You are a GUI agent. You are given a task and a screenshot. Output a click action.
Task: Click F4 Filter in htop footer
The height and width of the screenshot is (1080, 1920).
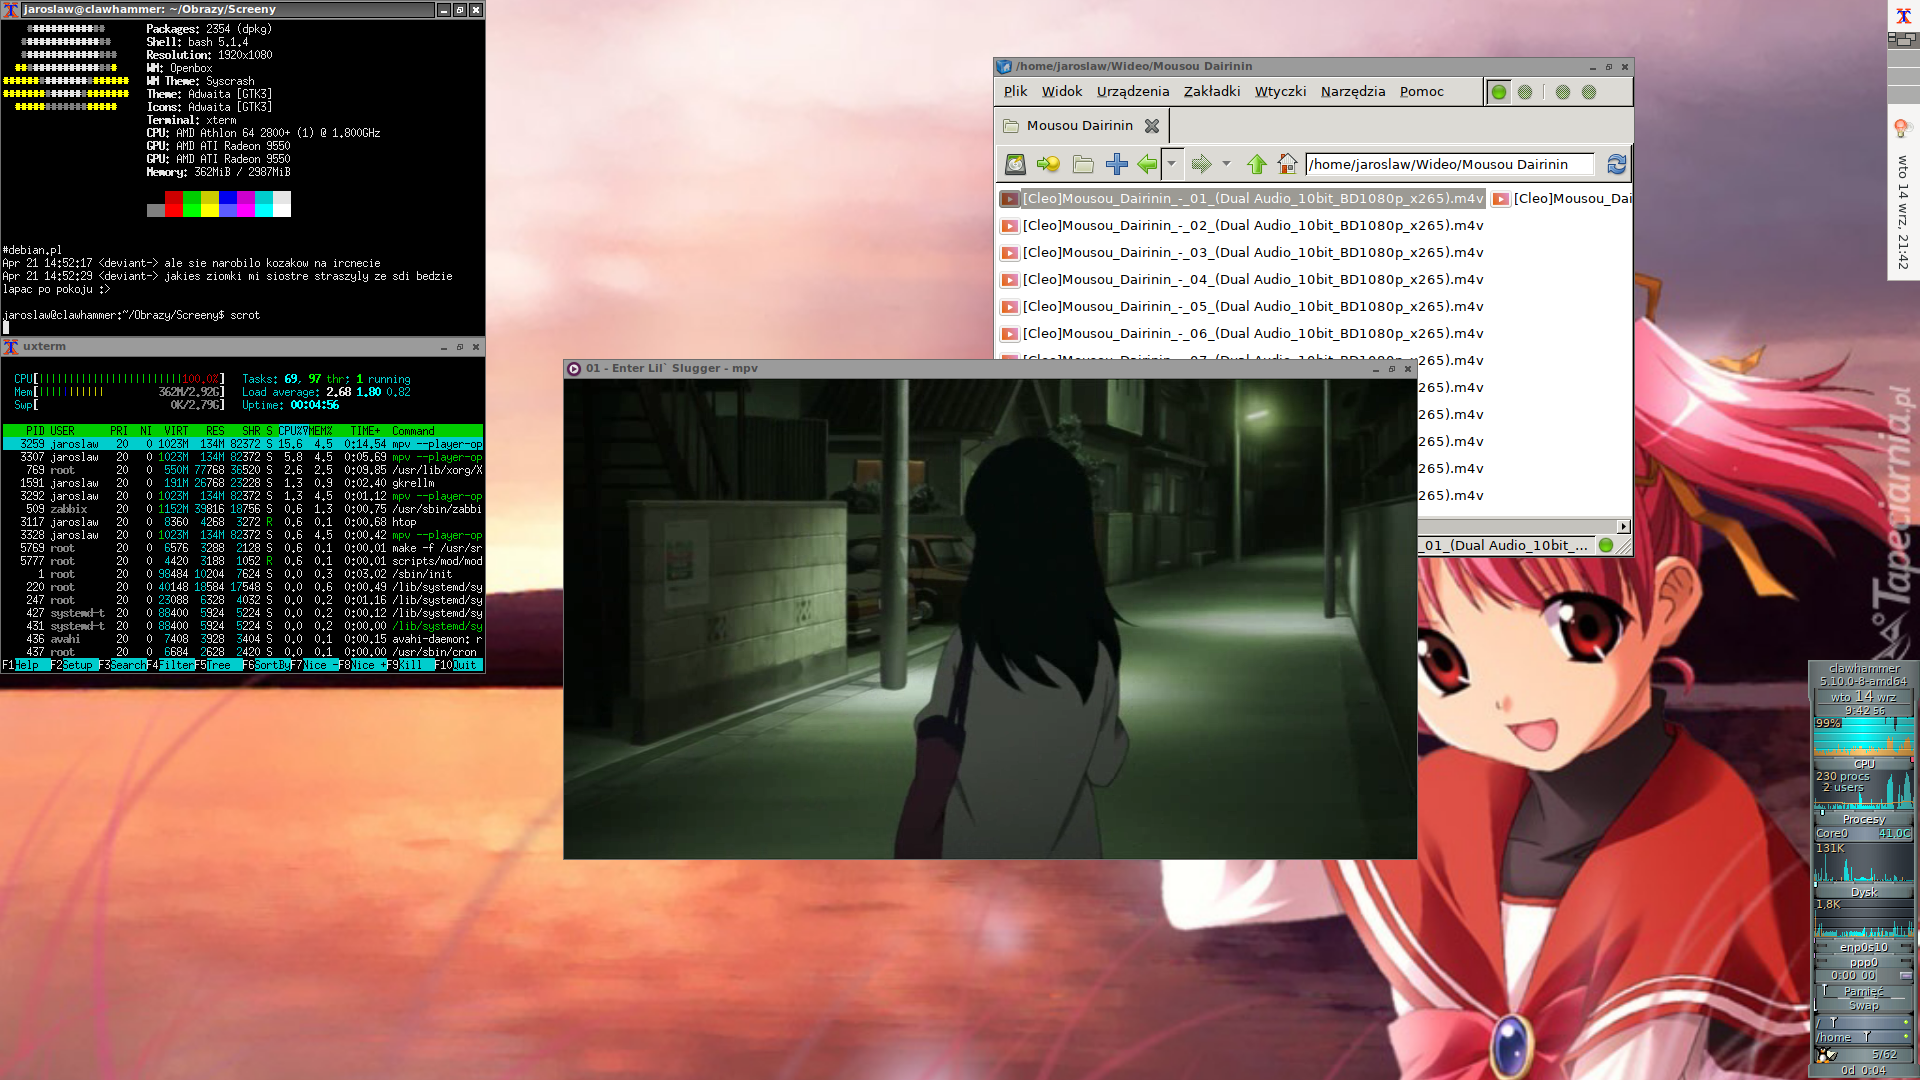coord(171,665)
